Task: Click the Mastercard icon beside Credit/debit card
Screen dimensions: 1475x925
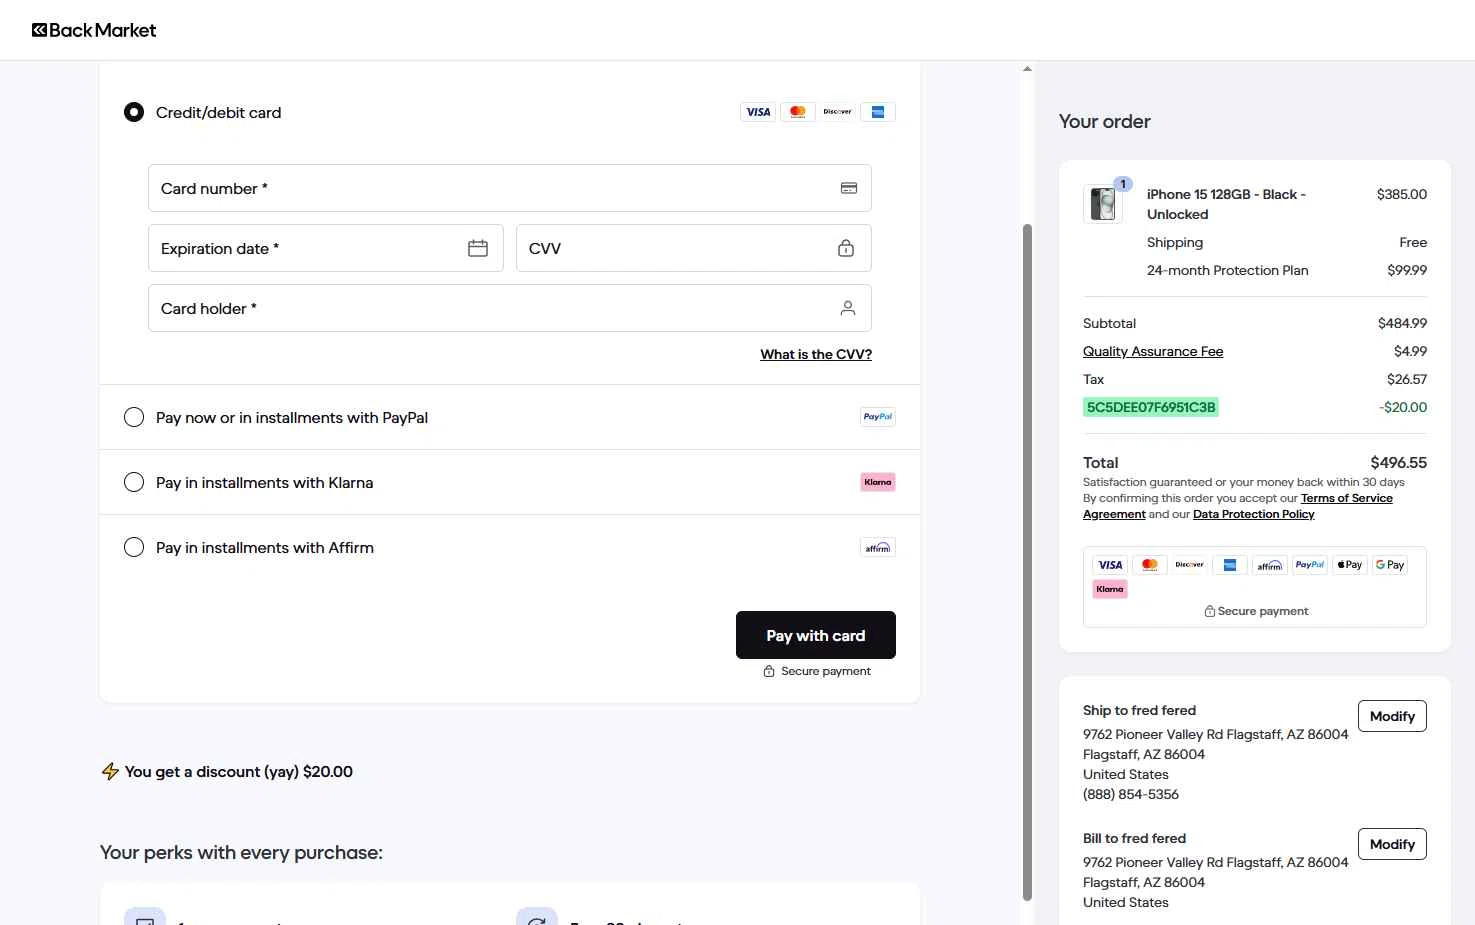Action: [798, 112]
